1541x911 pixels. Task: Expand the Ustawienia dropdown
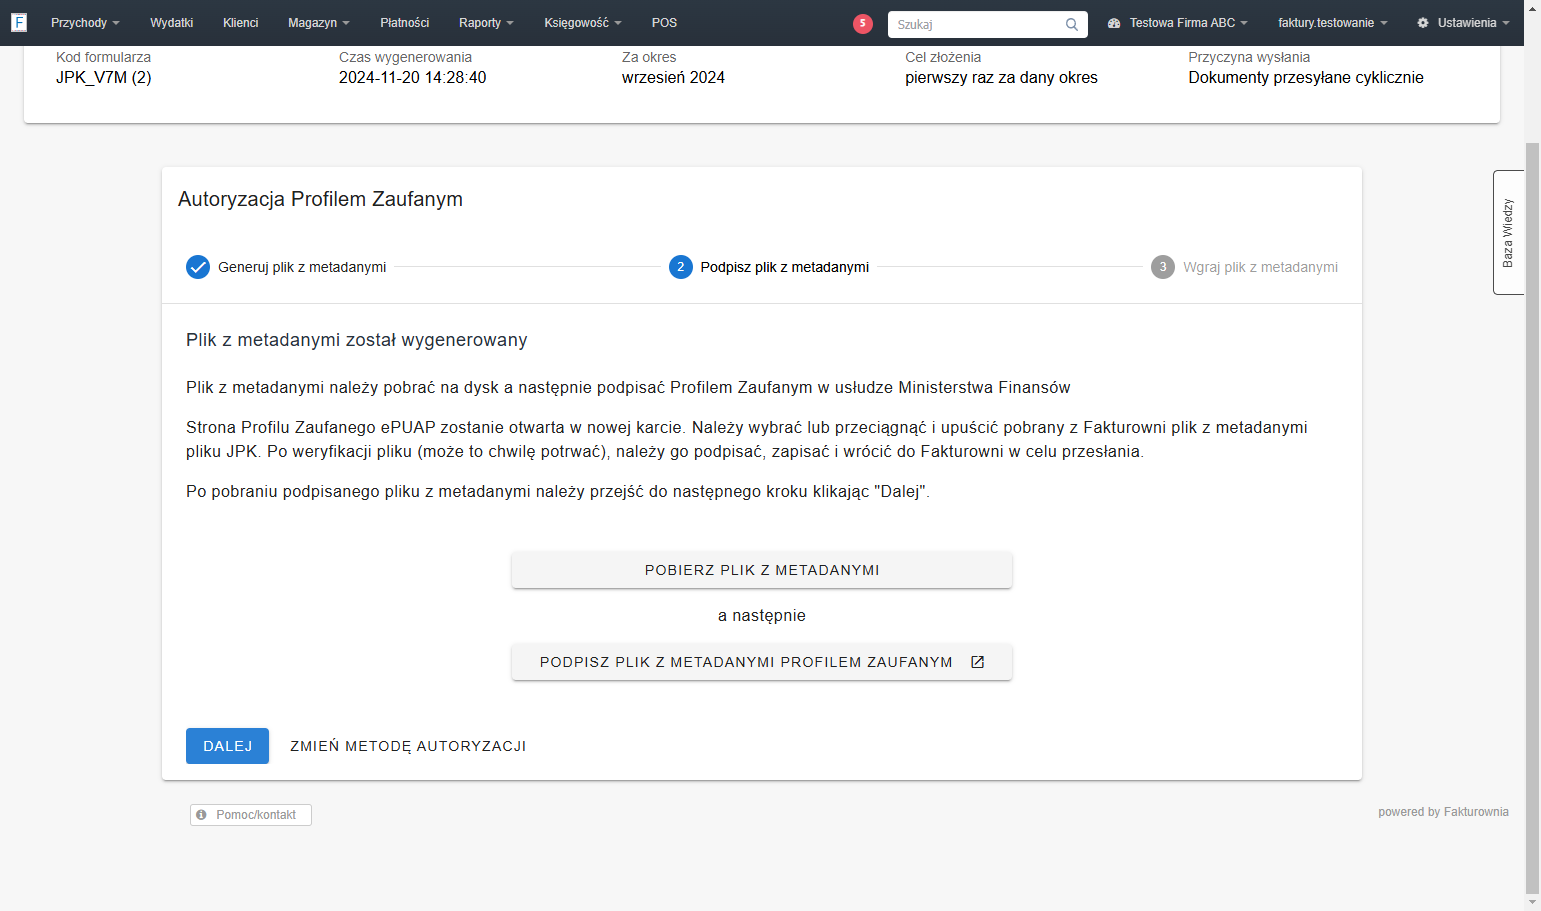1463,23
